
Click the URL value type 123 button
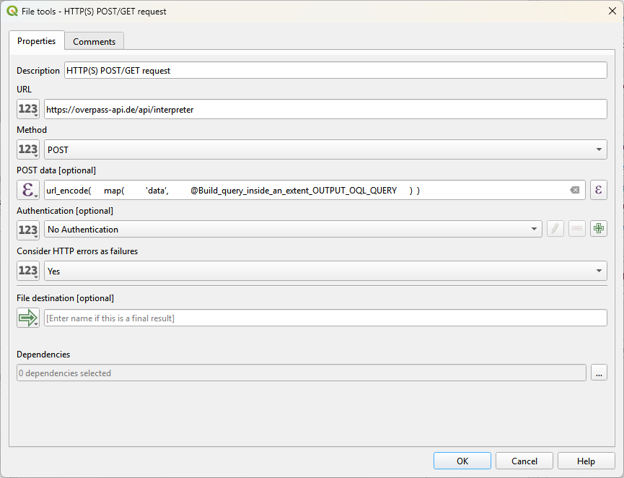click(x=28, y=109)
